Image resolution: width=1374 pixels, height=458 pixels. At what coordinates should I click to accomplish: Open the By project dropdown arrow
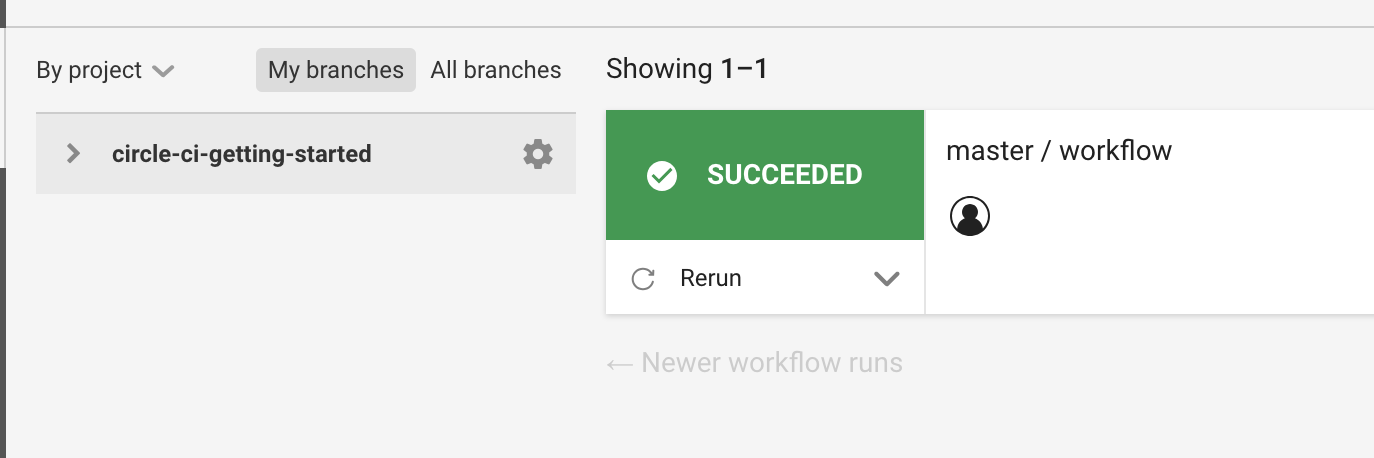[x=163, y=71]
